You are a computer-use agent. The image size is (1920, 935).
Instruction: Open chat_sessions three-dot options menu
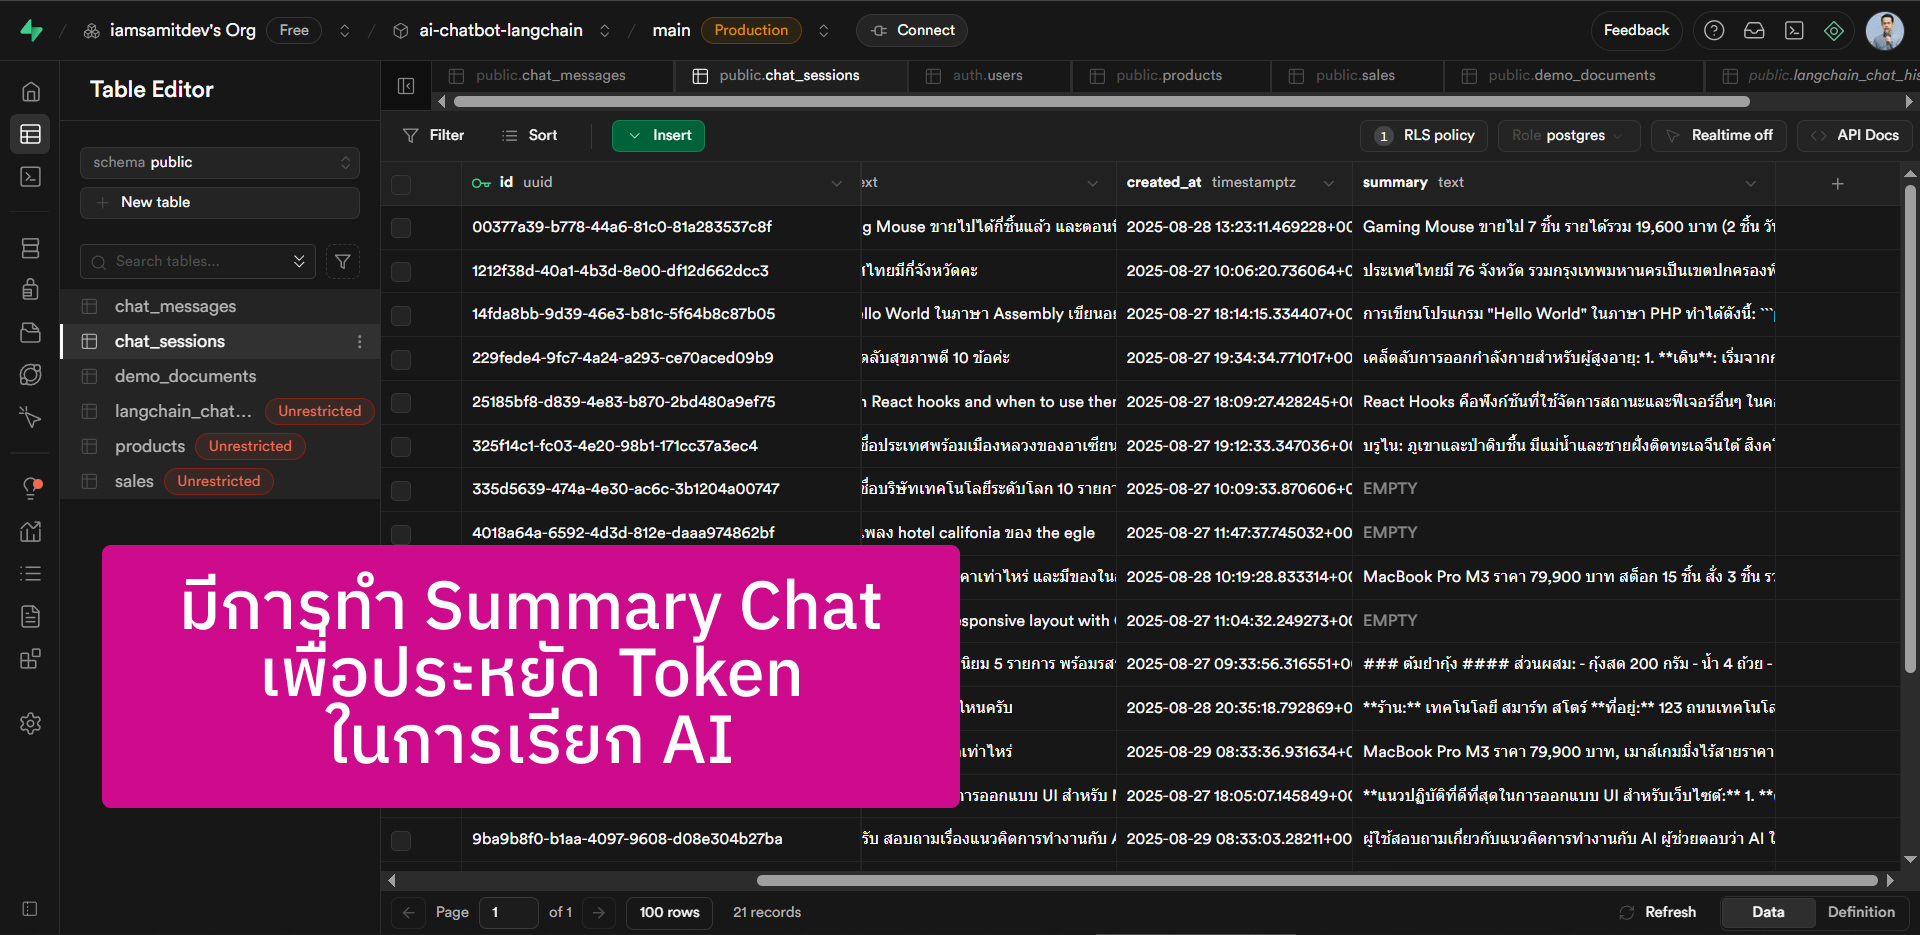tap(360, 342)
